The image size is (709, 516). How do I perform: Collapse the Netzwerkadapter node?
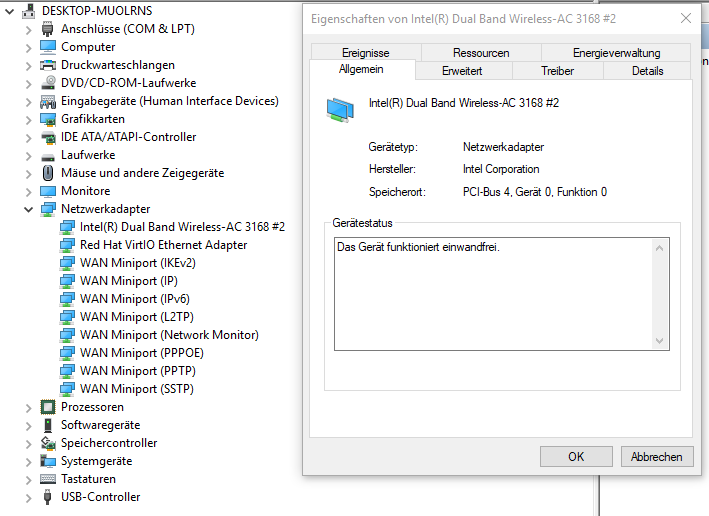pyautogui.click(x=28, y=209)
